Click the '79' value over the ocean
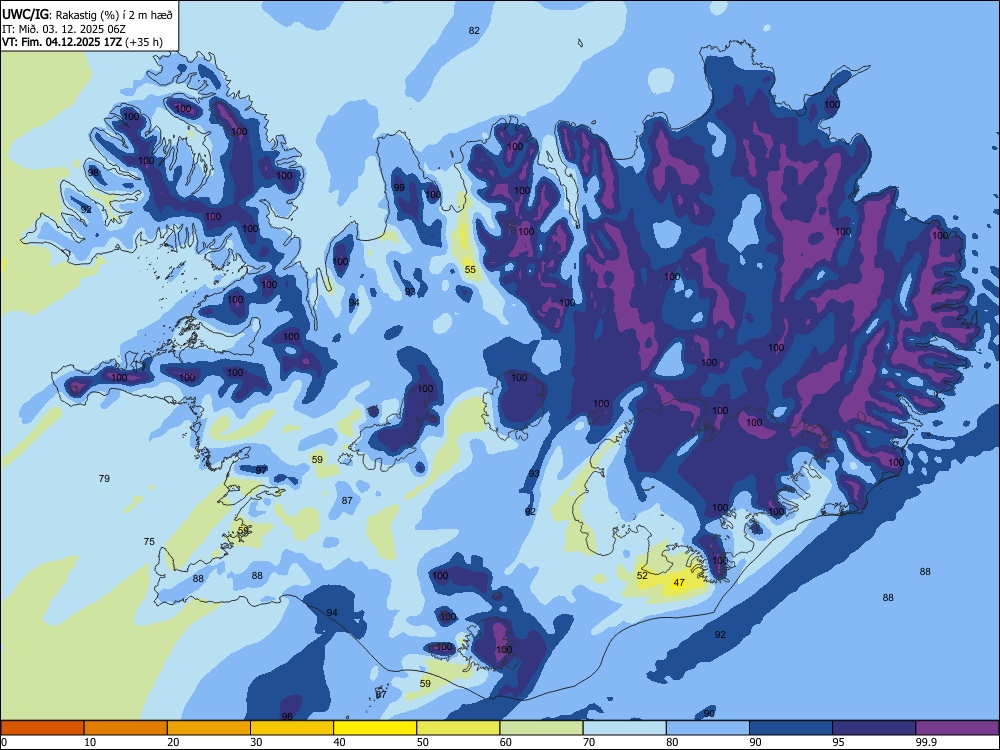1000x750 pixels. tap(105, 478)
